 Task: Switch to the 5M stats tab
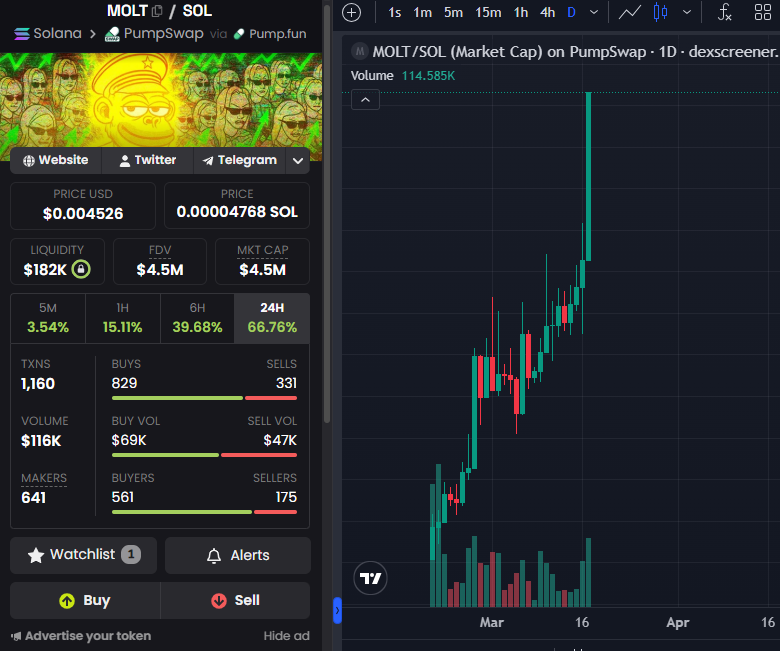point(48,318)
